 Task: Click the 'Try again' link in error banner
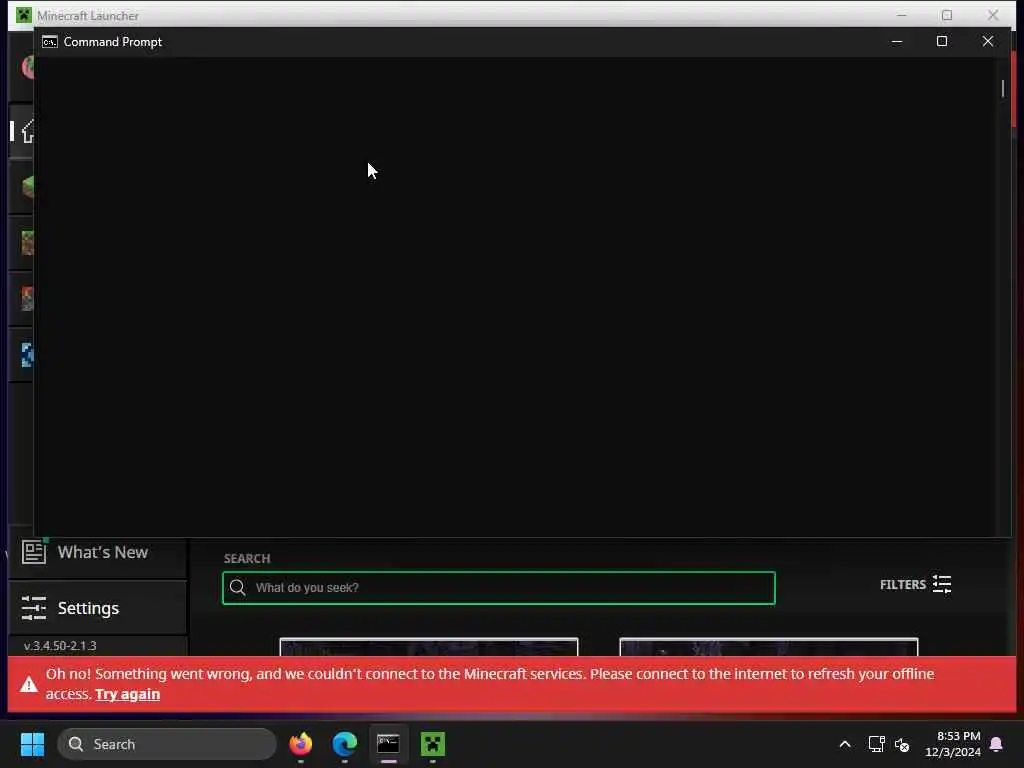tap(127, 694)
